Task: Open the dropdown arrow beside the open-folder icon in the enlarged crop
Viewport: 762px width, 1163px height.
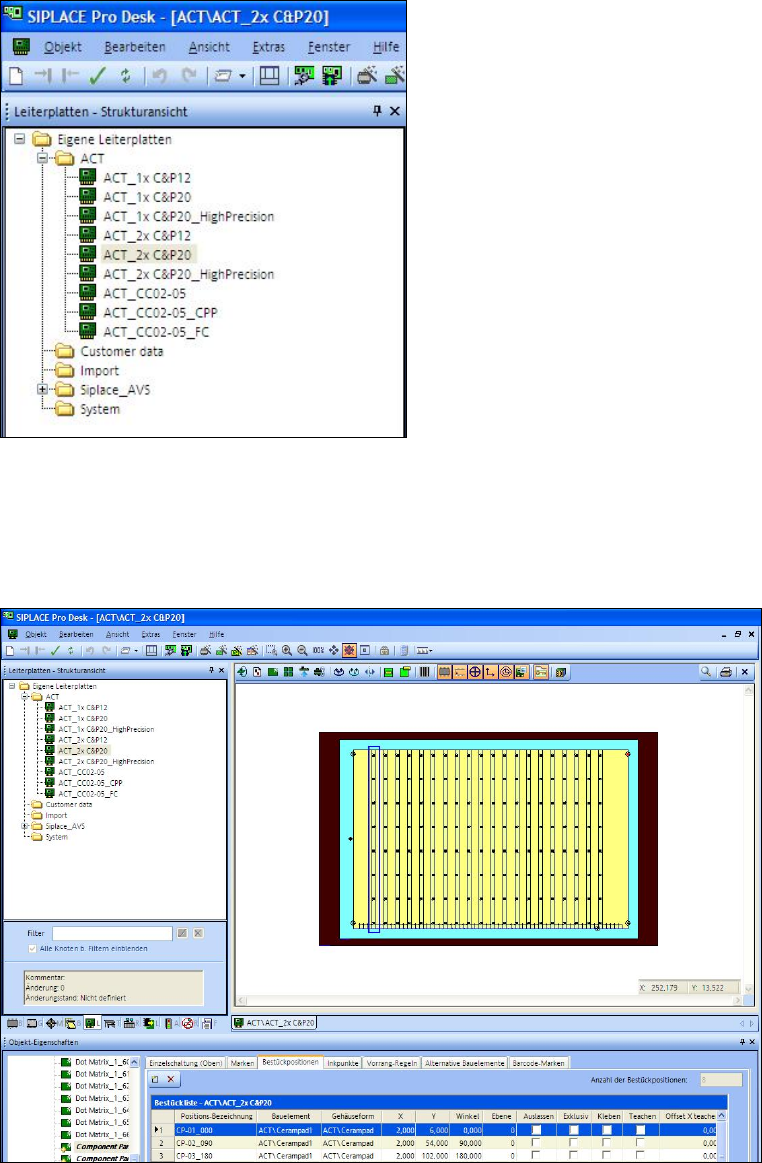Action: tap(243, 76)
